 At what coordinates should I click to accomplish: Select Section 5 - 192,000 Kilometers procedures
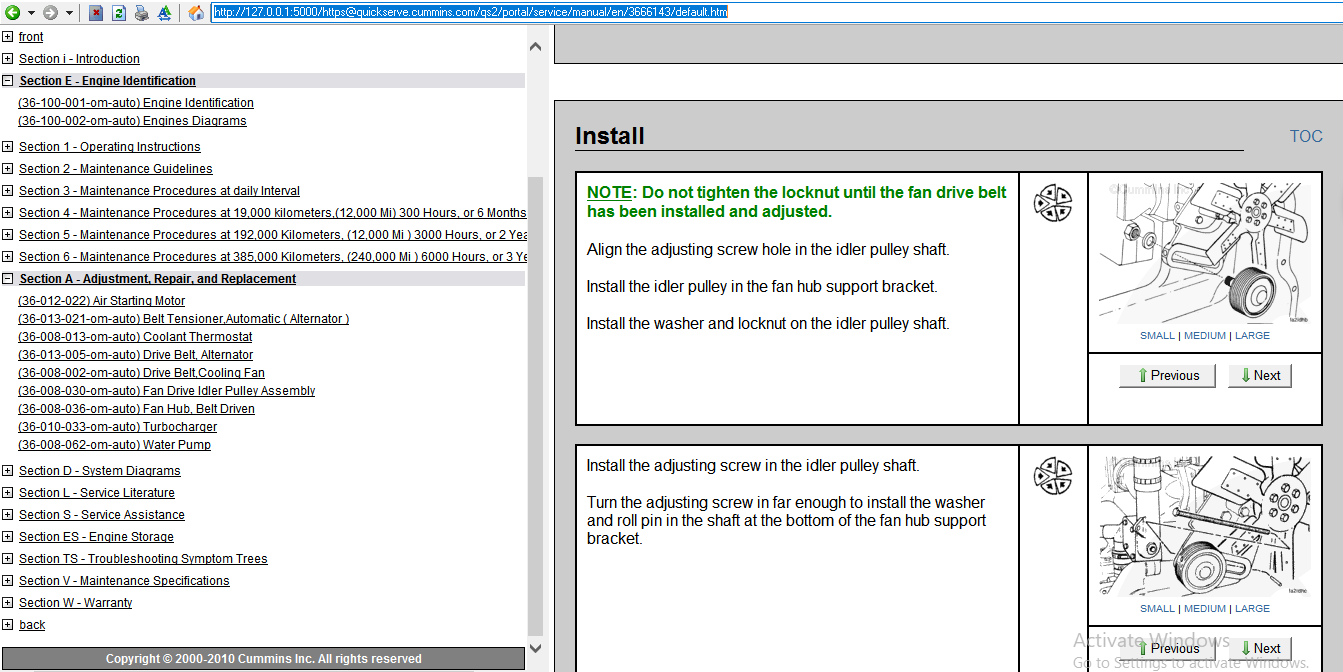[x=272, y=235]
